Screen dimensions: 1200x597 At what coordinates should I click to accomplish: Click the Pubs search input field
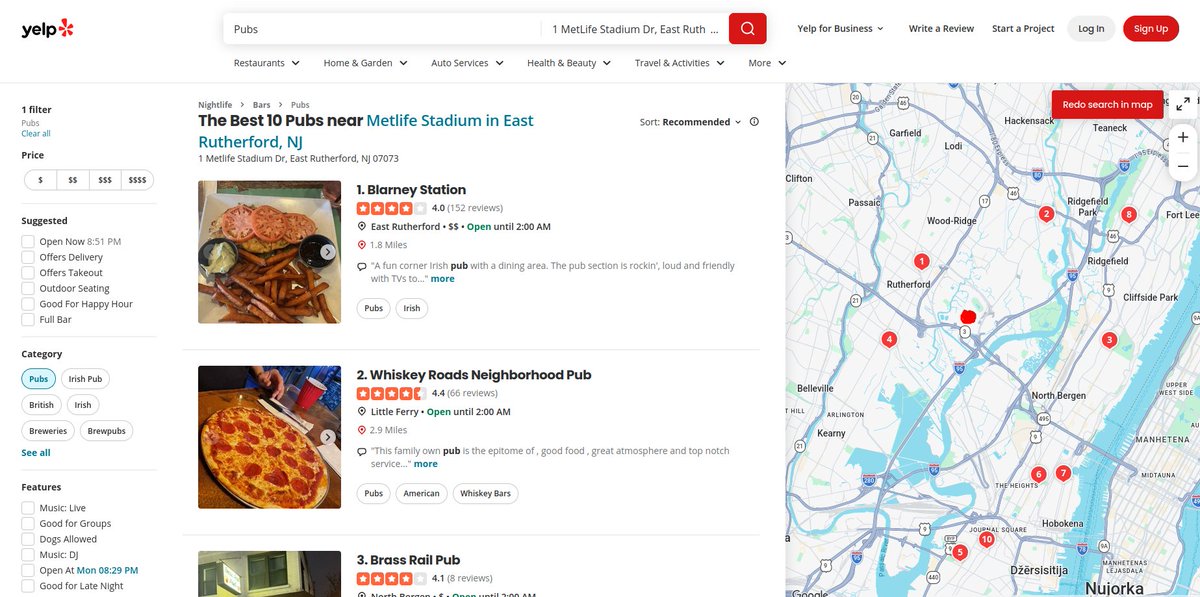tap(382, 29)
